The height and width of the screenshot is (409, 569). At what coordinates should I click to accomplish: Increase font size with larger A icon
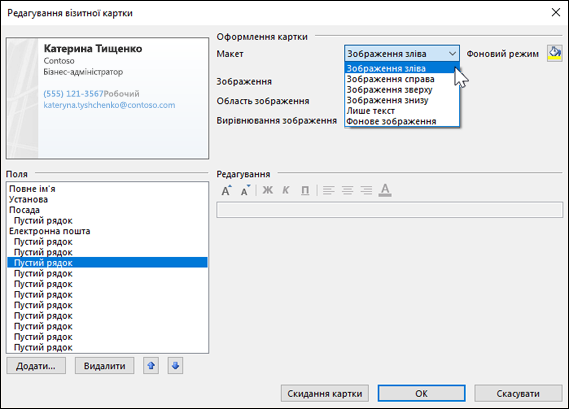pos(226,190)
